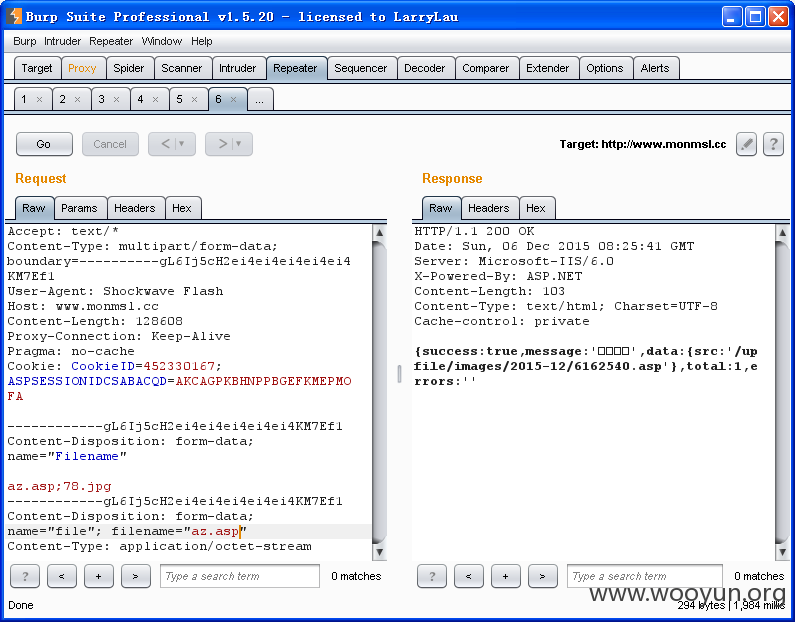Click the CookieID value 452330167
The image size is (795, 622).
[x=178, y=366]
